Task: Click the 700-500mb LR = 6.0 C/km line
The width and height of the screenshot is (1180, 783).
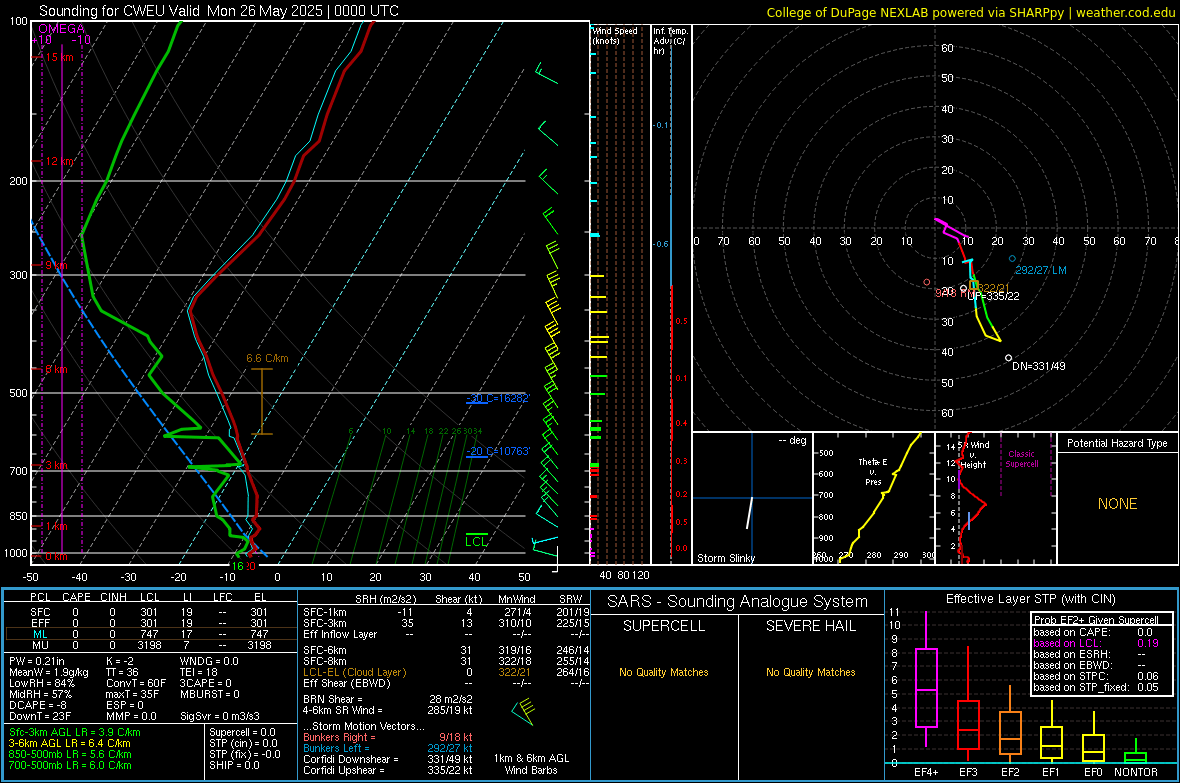Action: click(70, 765)
